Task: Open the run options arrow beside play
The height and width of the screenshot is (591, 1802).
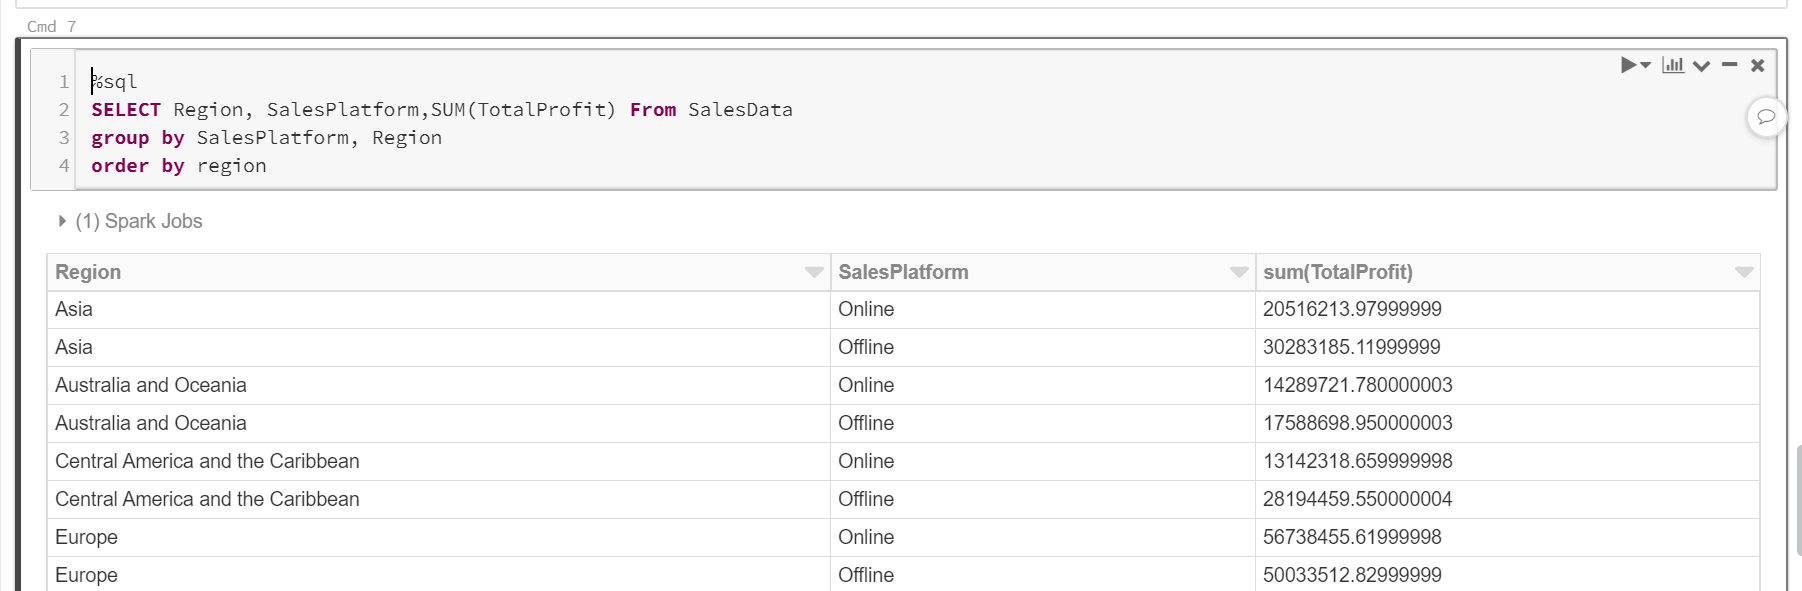Action: (1646, 65)
